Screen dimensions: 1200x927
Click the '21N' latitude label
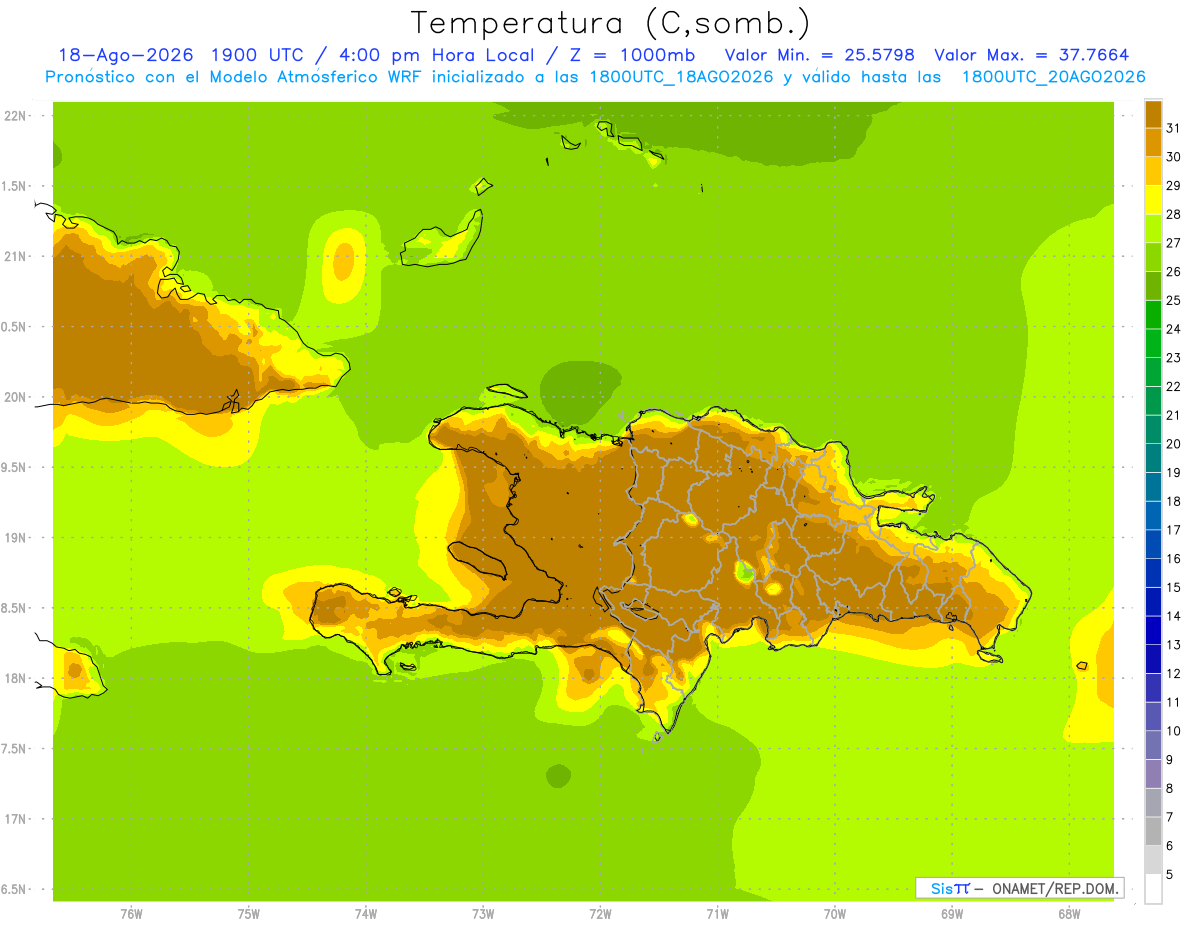[x=16, y=257]
